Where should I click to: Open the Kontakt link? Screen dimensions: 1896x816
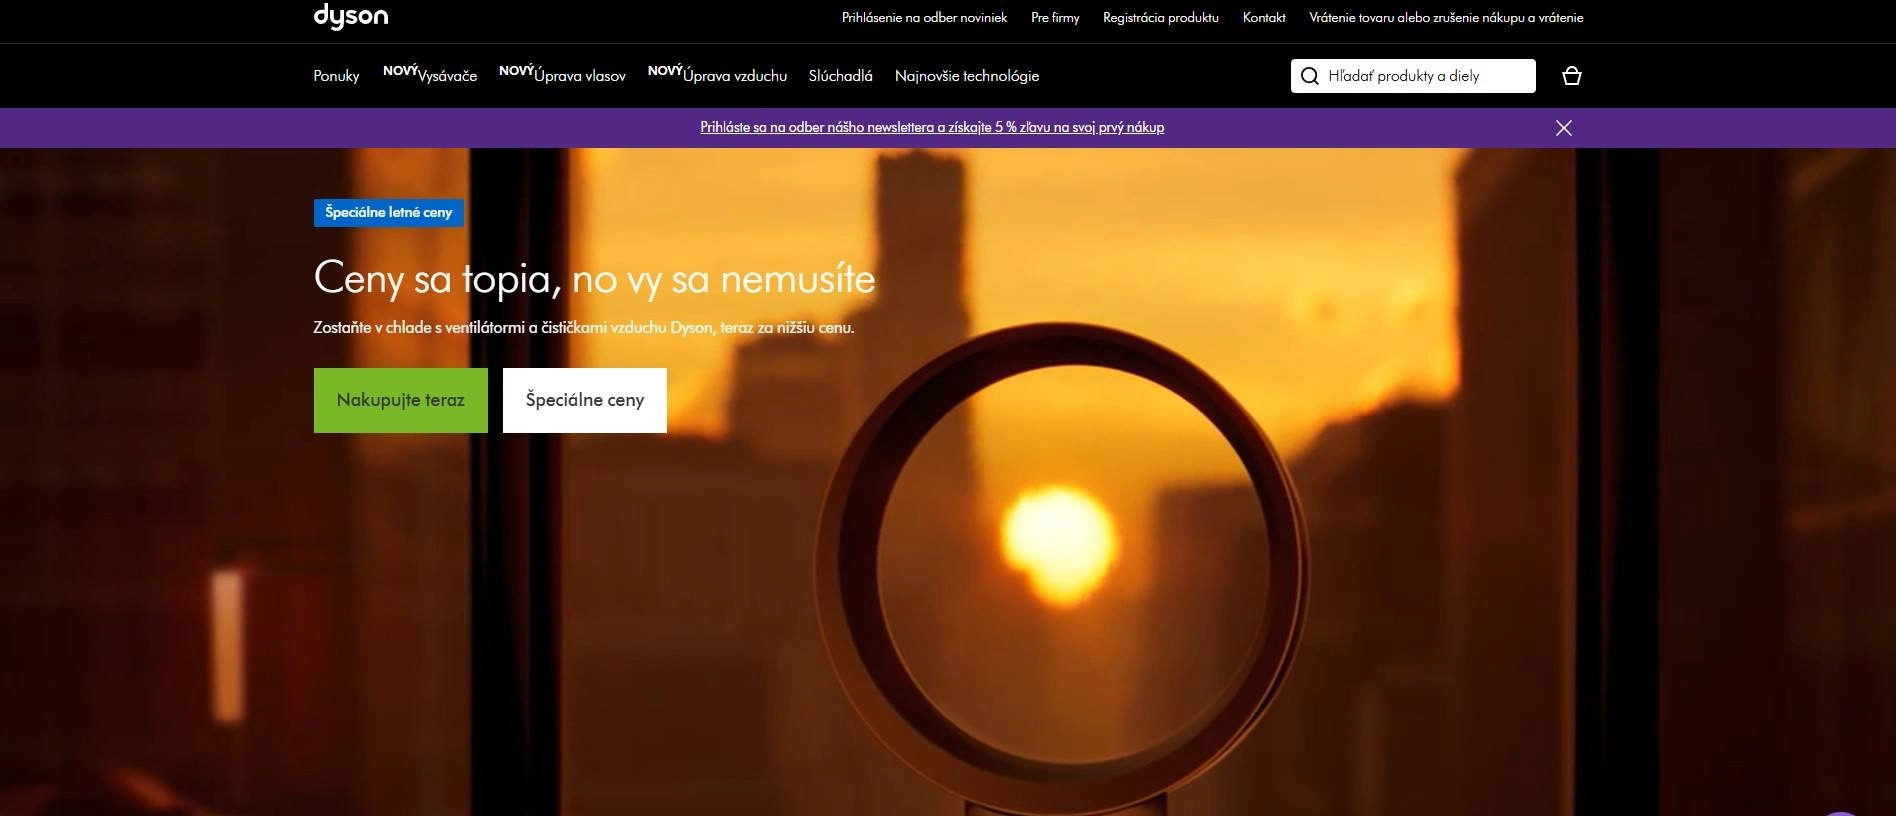1264,17
